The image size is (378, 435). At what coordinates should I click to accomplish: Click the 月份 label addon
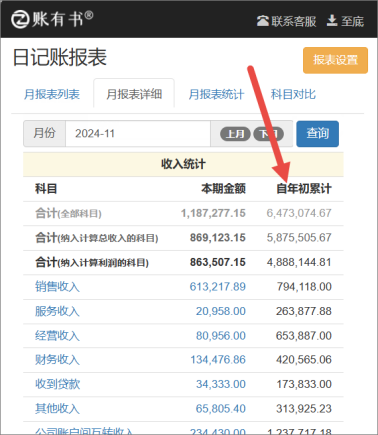pos(44,134)
